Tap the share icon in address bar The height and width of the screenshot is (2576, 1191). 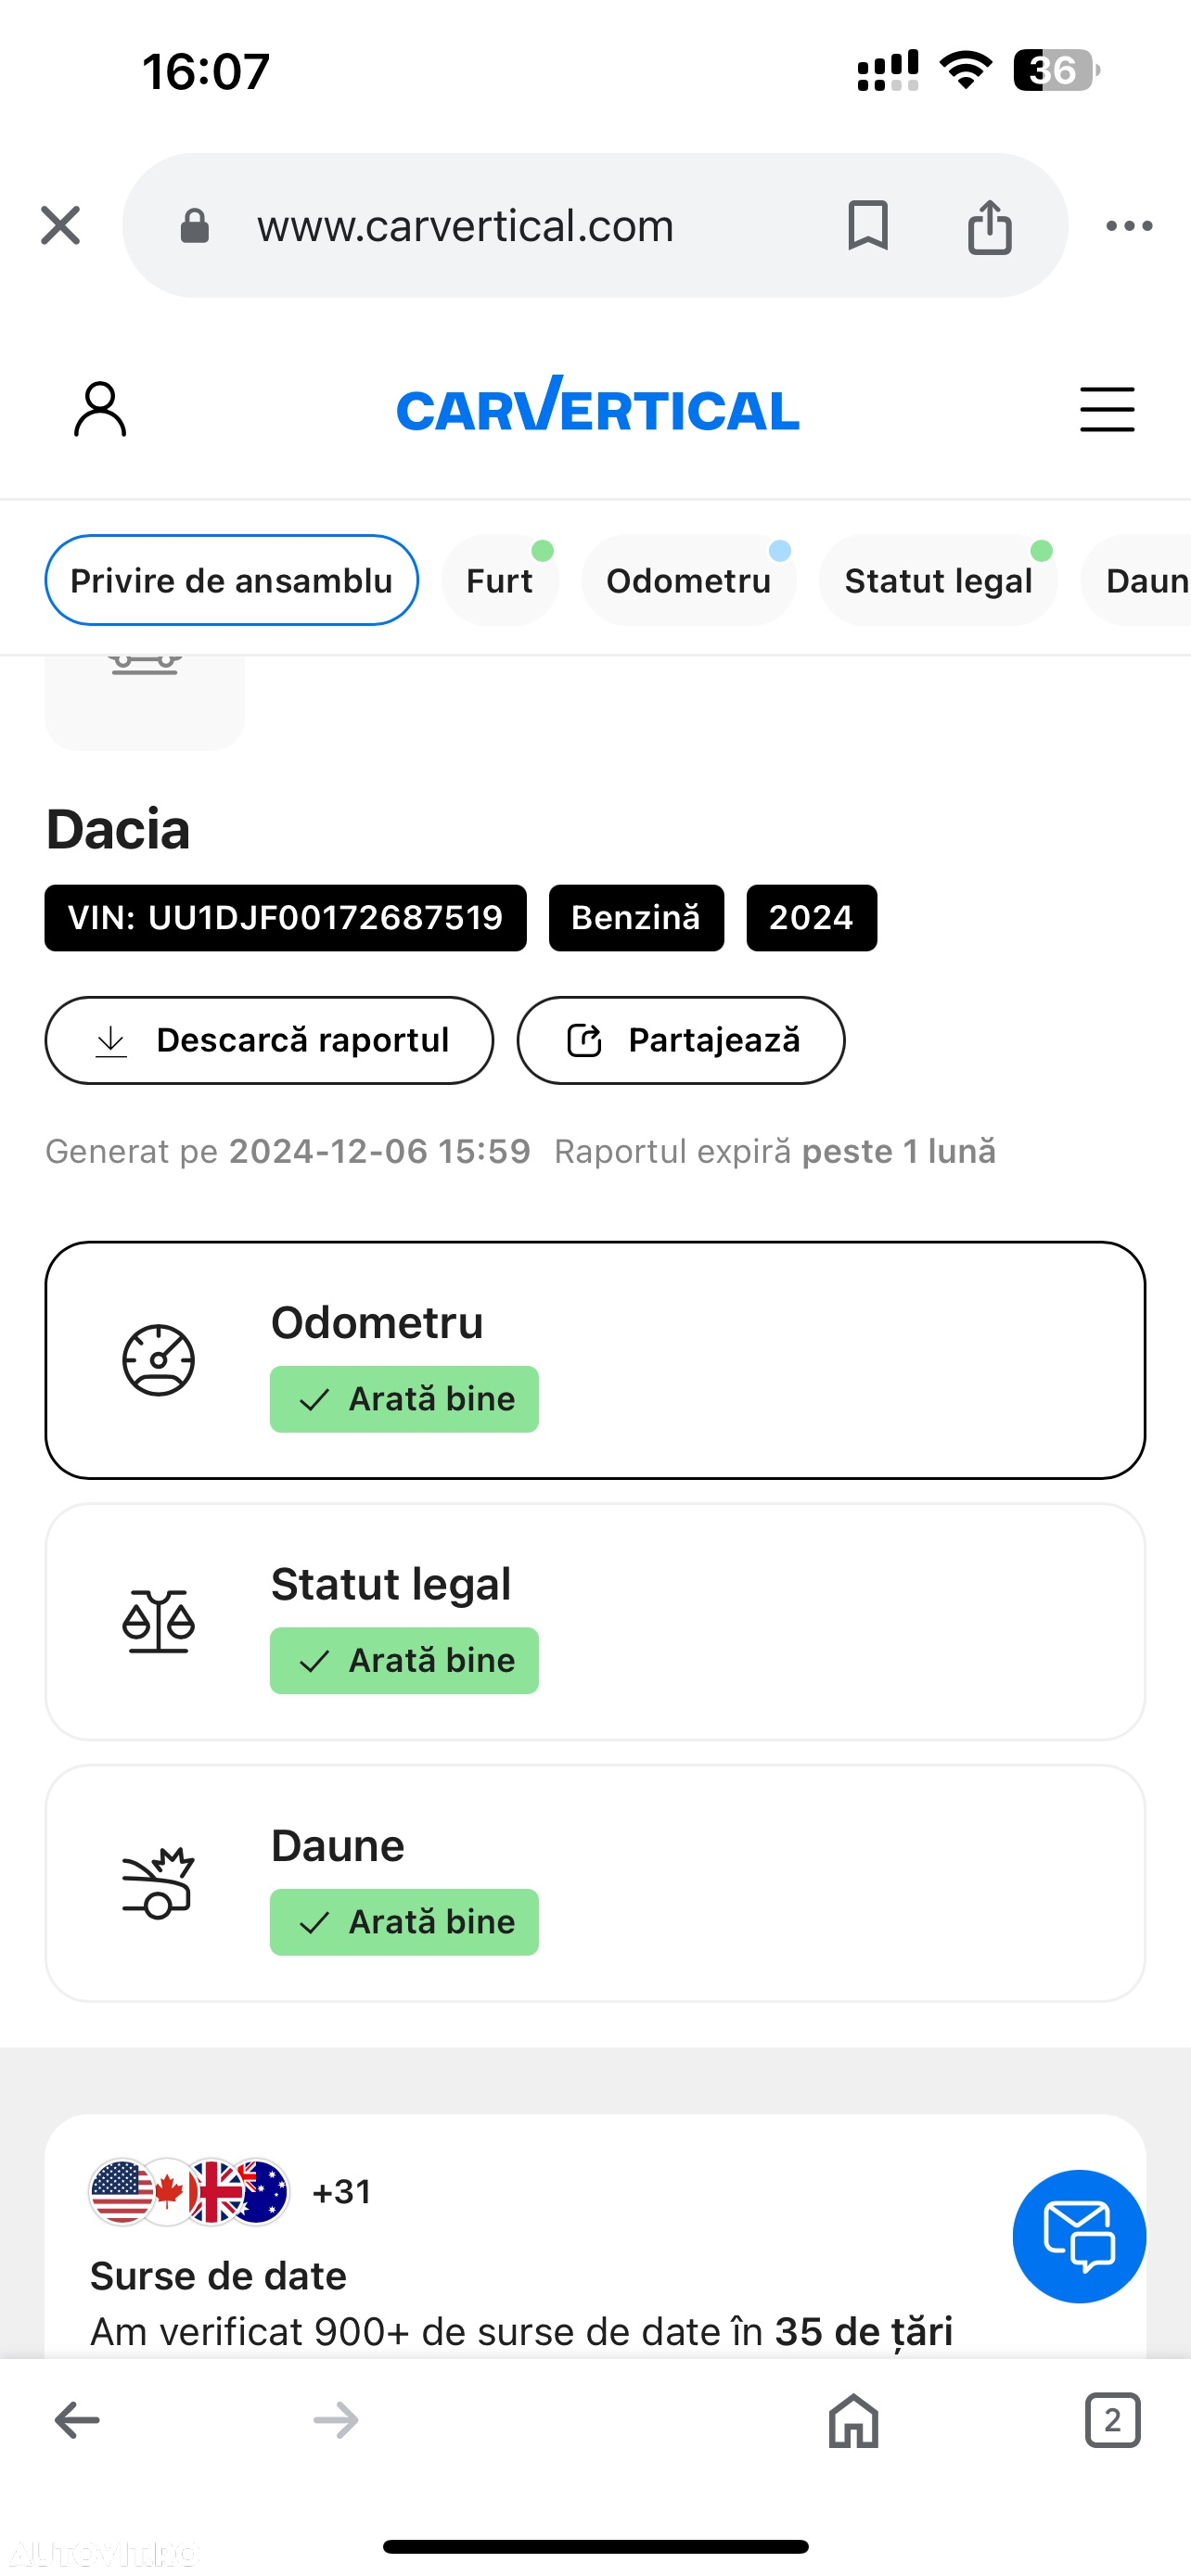tap(989, 226)
